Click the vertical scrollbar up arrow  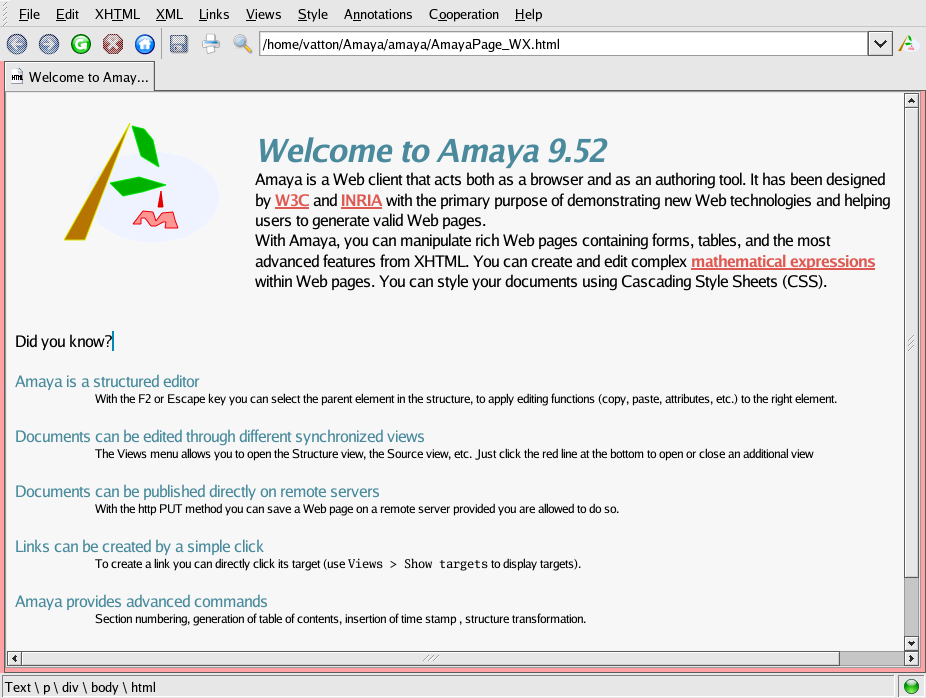click(x=911, y=100)
